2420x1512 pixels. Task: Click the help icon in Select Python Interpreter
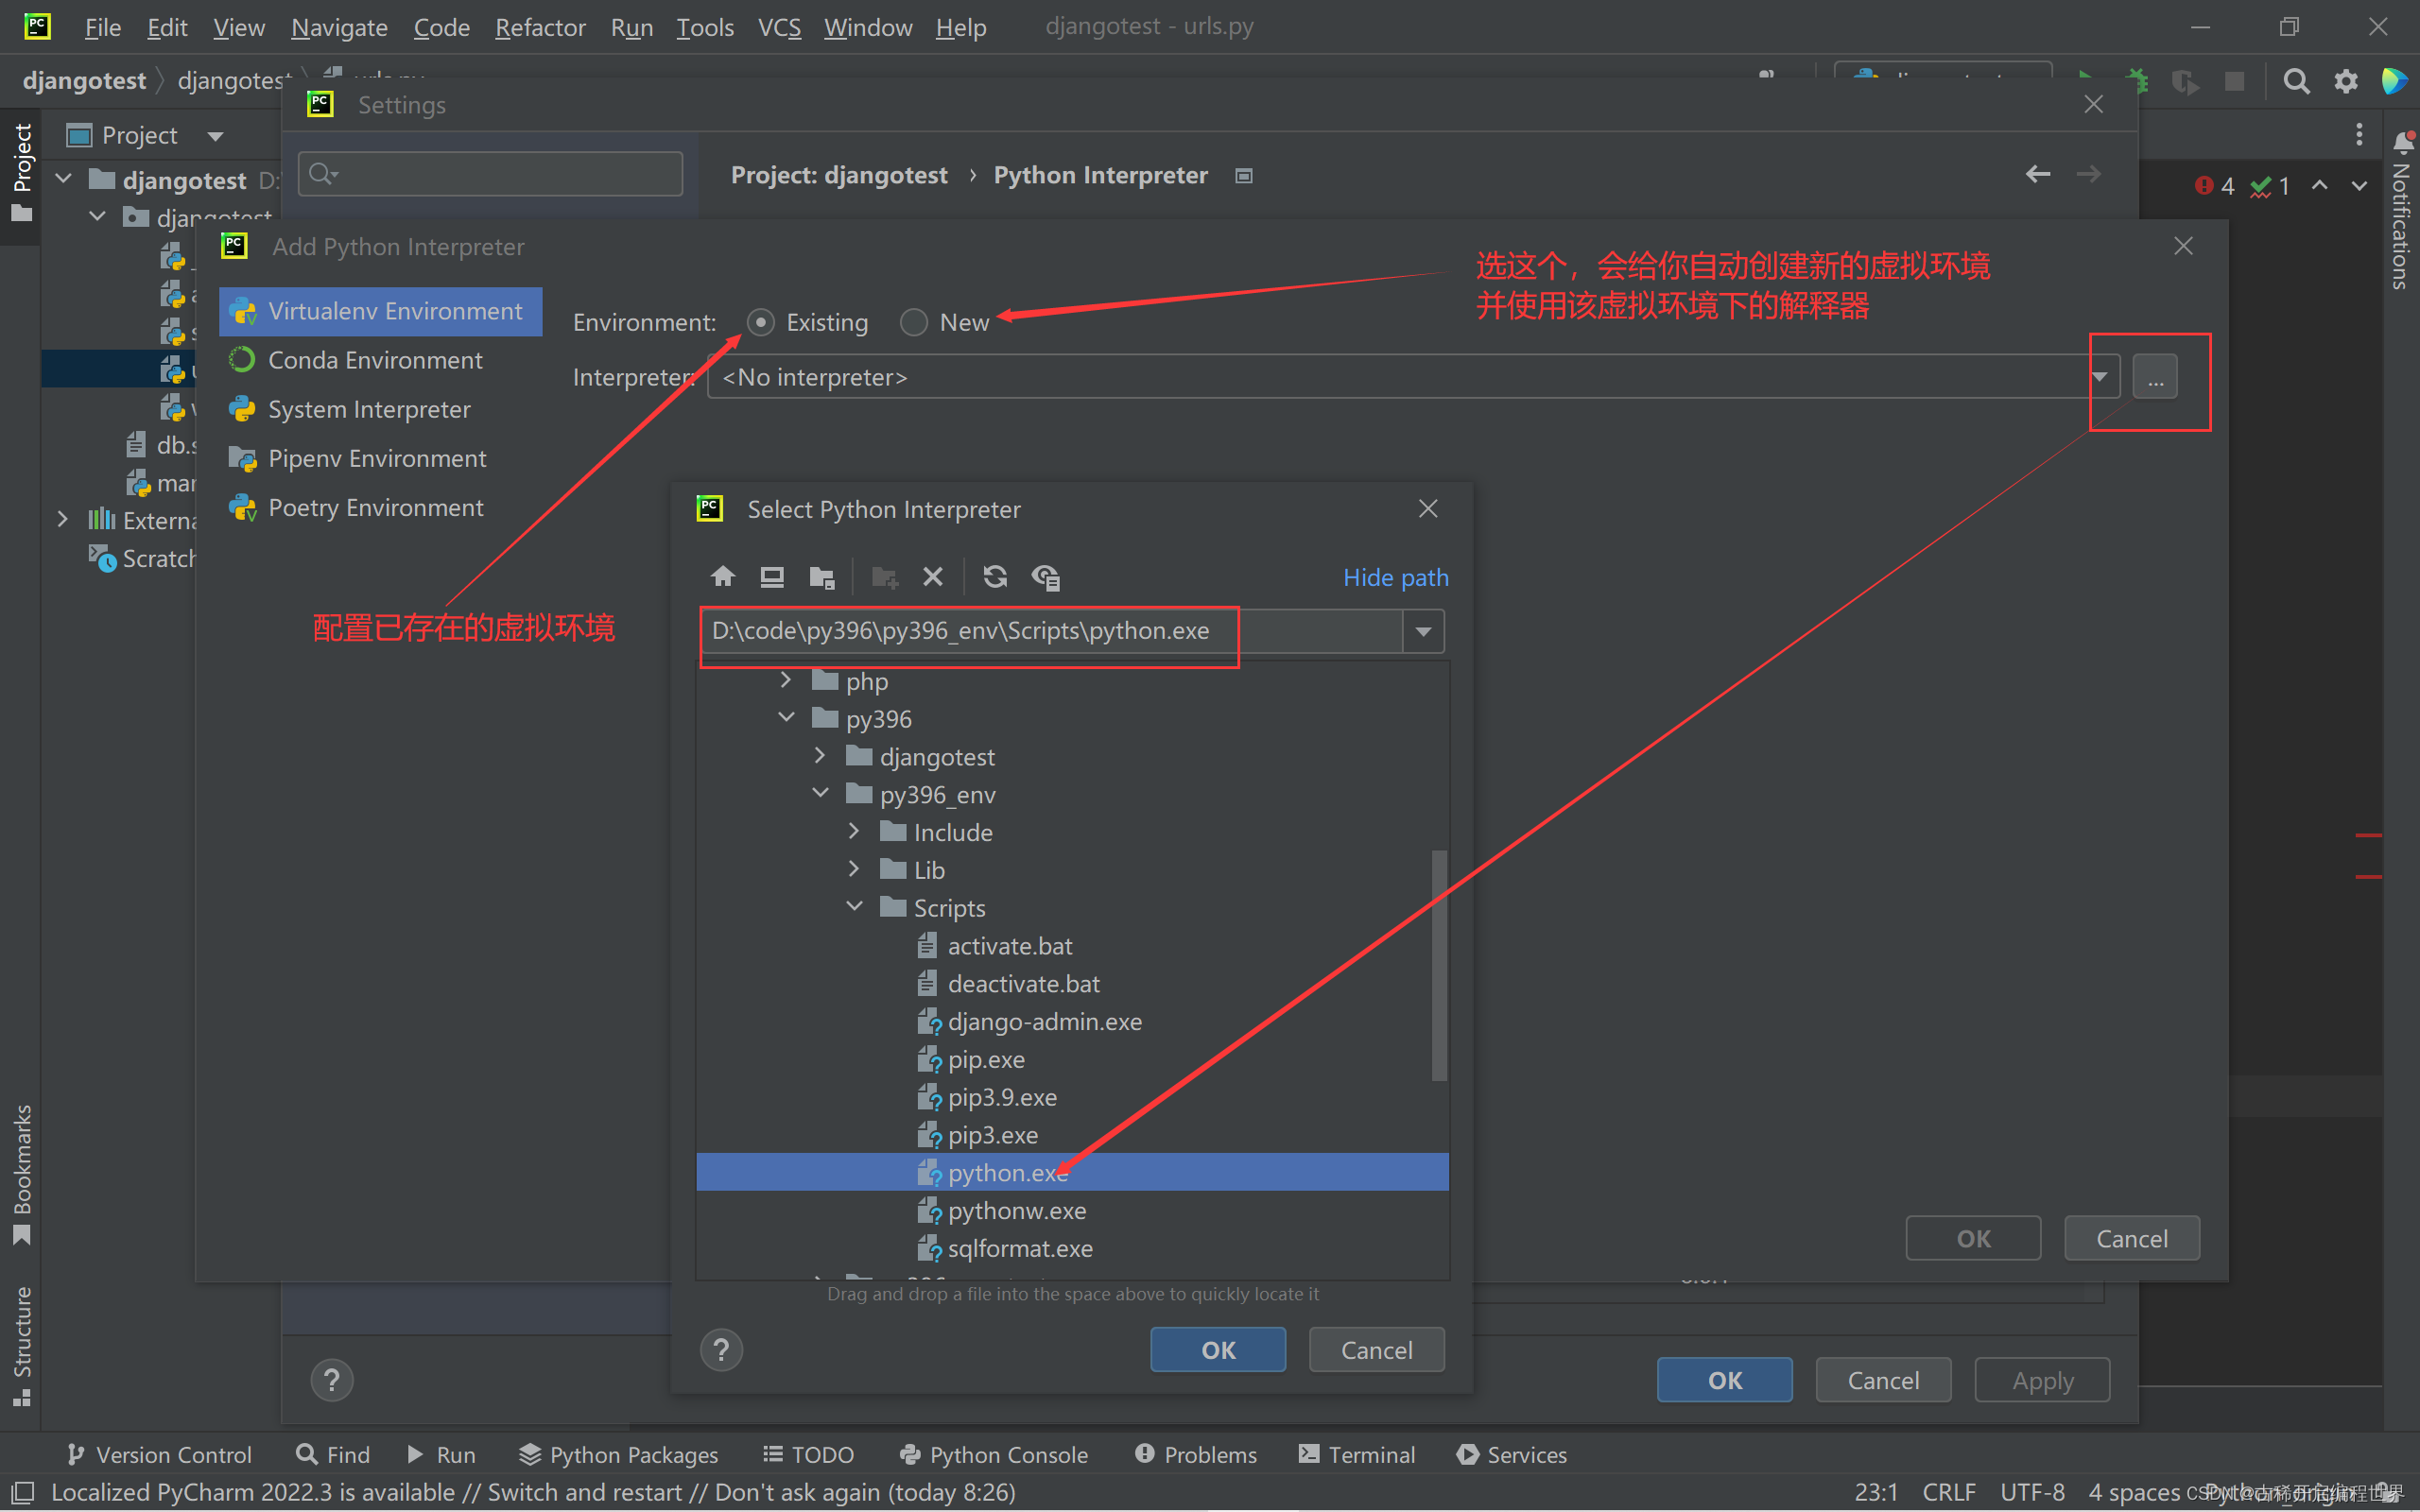point(721,1350)
